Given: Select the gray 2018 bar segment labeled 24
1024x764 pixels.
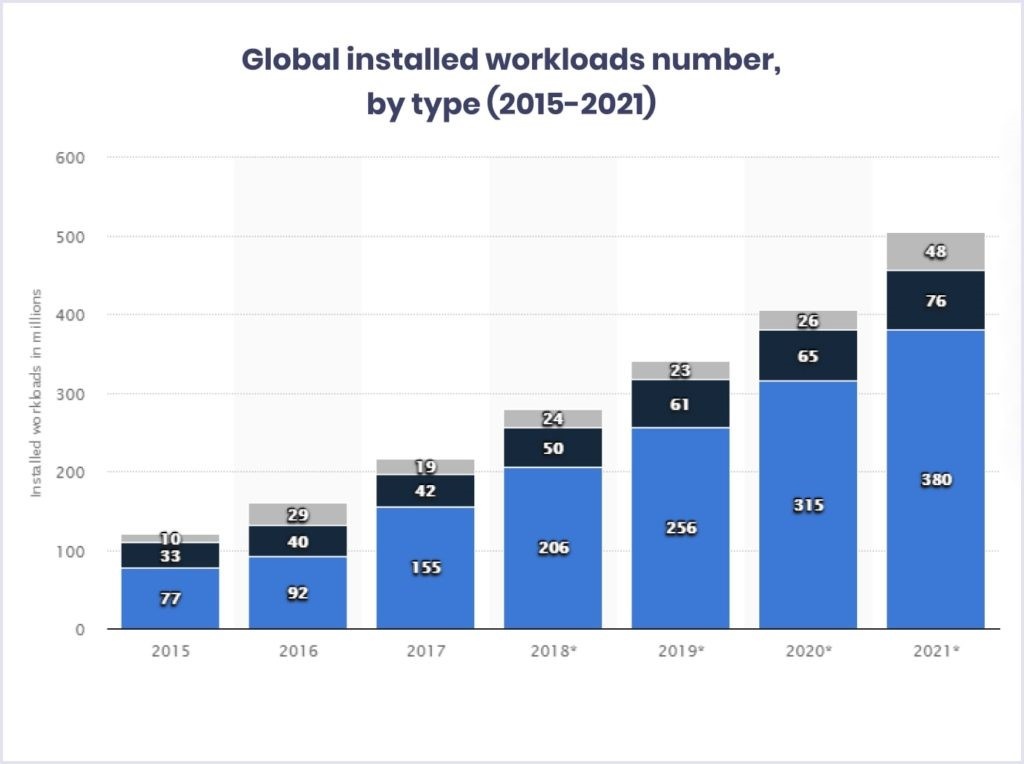Looking at the screenshot, I should (x=553, y=419).
